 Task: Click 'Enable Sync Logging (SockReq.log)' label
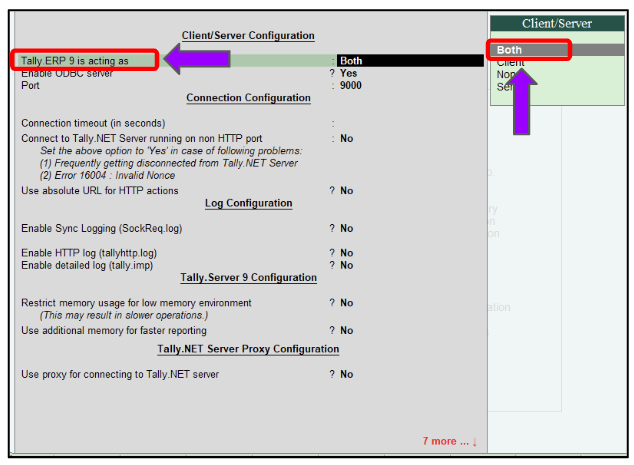coord(101,228)
